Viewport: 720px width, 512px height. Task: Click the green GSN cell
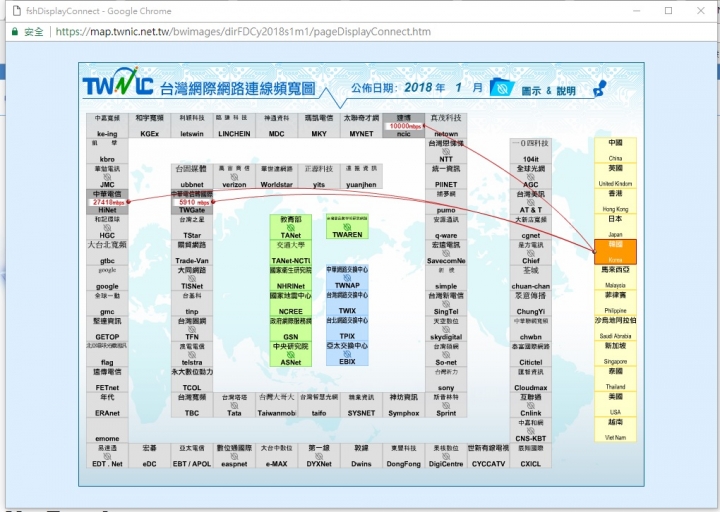291,329
